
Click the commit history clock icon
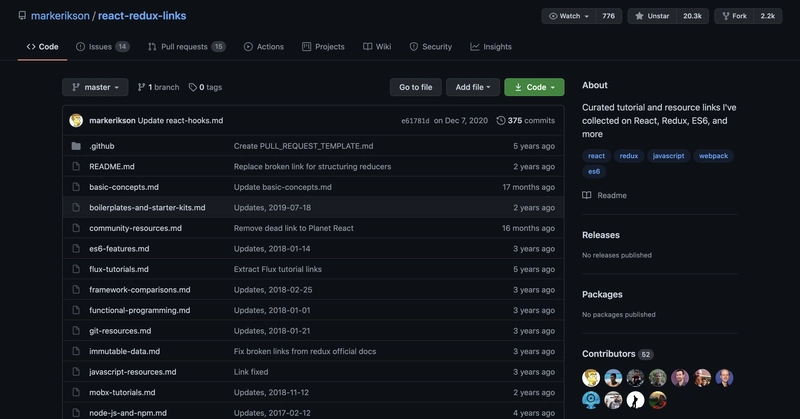click(x=501, y=120)
